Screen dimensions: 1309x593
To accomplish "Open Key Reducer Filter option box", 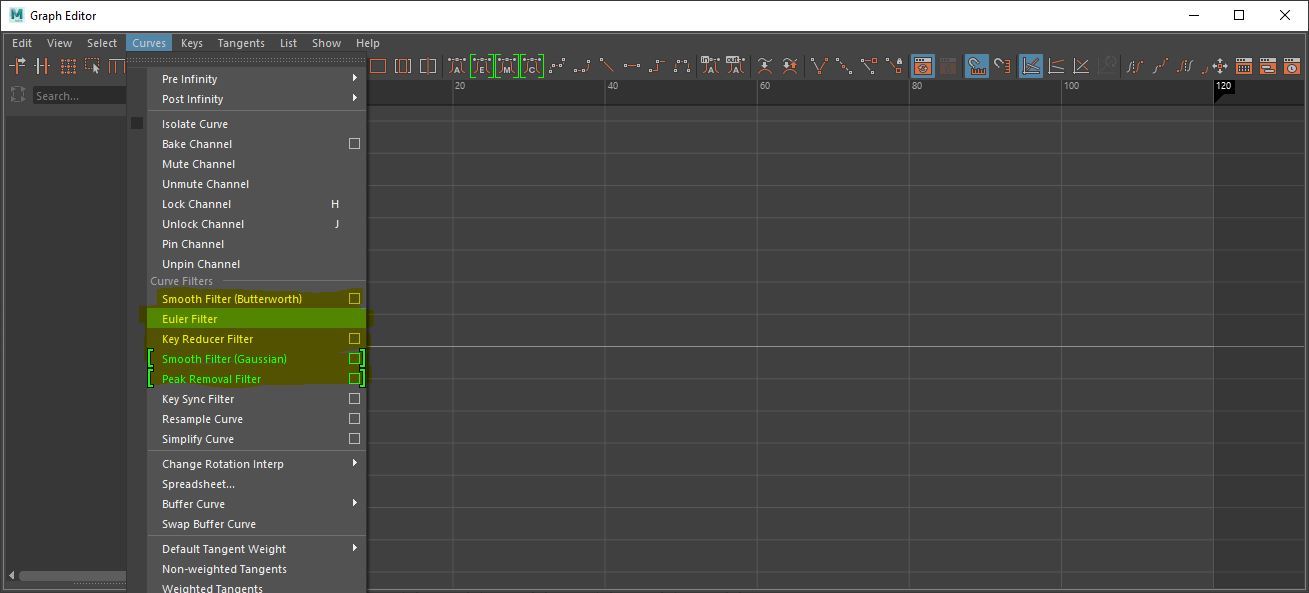I will click(354, 339).
